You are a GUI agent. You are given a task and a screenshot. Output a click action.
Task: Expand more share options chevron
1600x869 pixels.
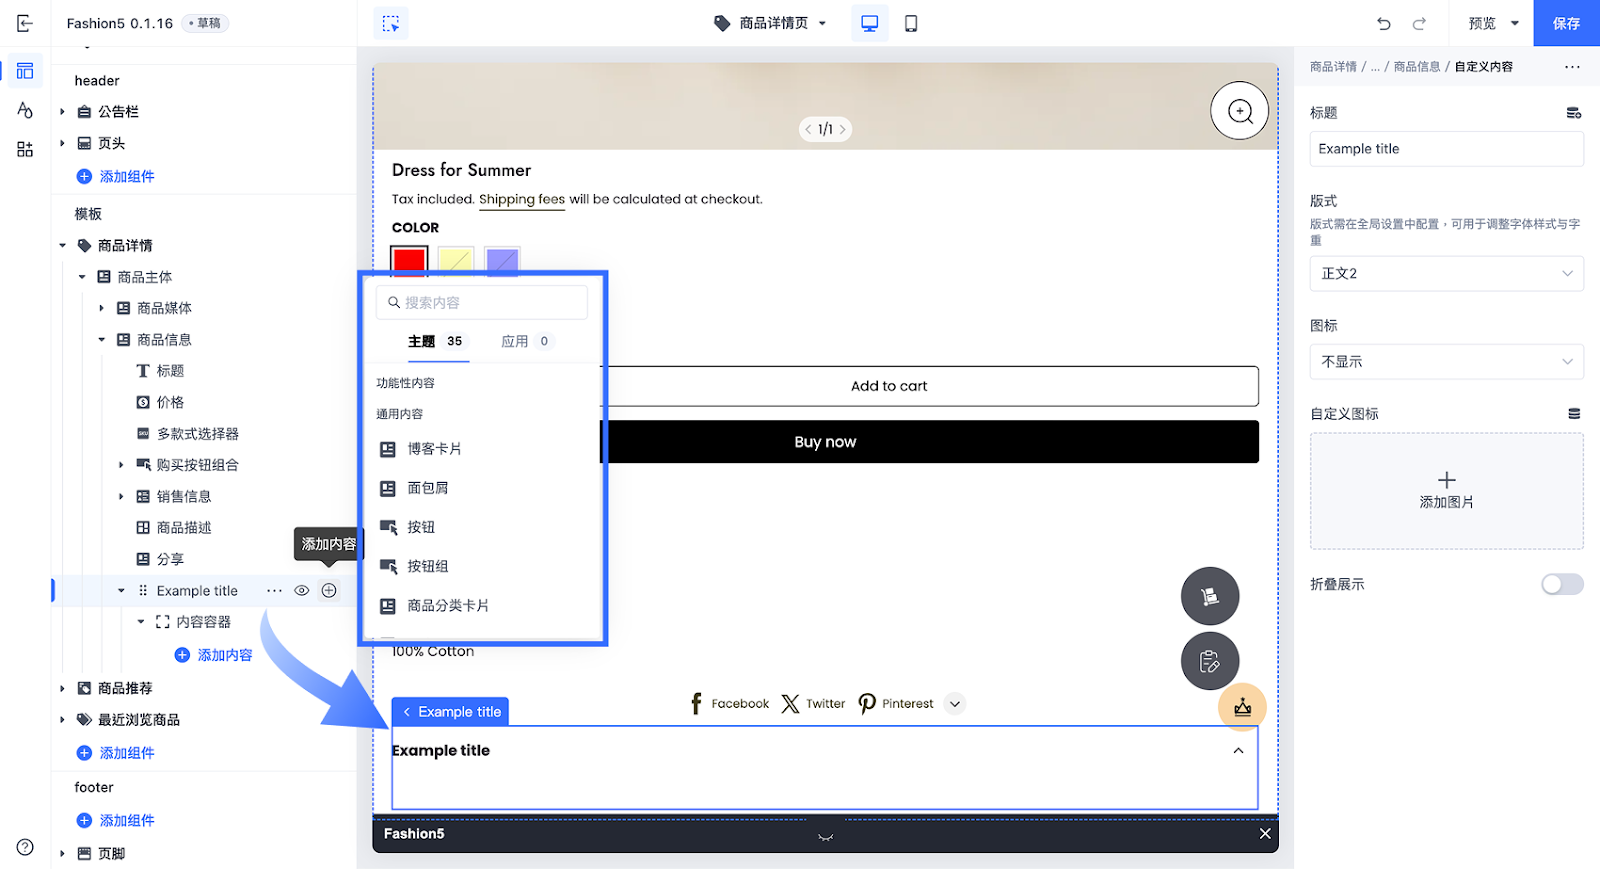955,704
